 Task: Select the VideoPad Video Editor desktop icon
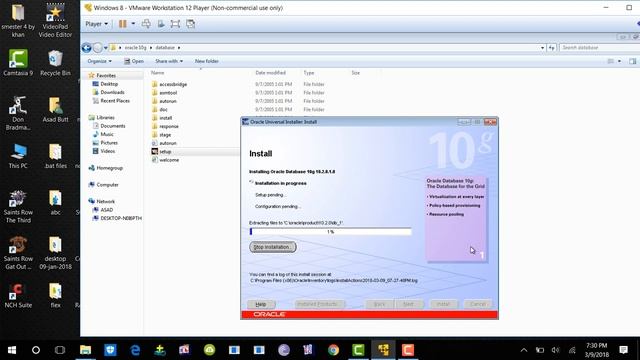55,20
